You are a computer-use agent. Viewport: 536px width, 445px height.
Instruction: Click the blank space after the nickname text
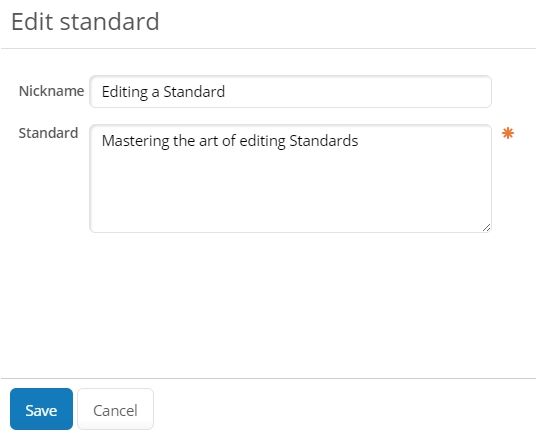tap(356, 92)
